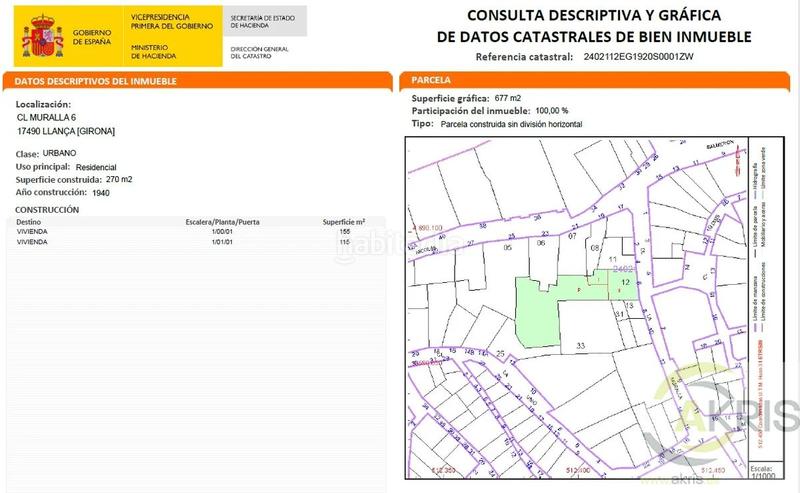
Task: Select parcel number 33 on the map
Action: pos(580,345)
